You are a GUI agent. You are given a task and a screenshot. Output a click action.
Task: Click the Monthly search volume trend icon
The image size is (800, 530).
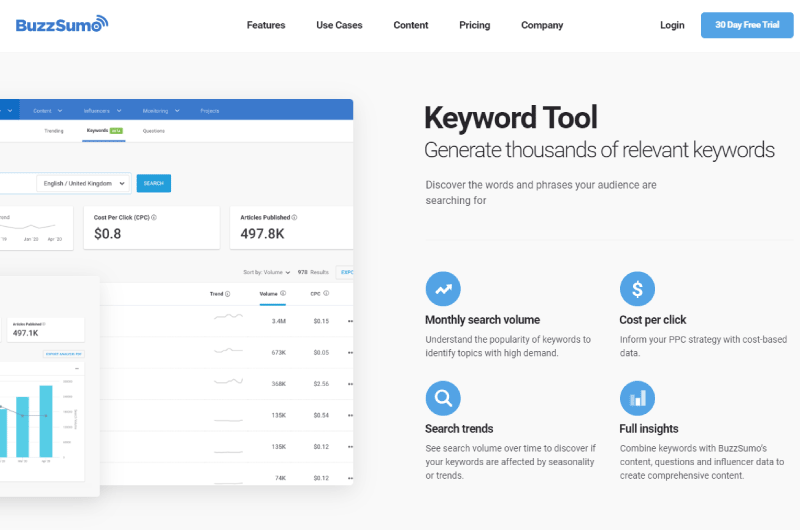pos(443,289)
